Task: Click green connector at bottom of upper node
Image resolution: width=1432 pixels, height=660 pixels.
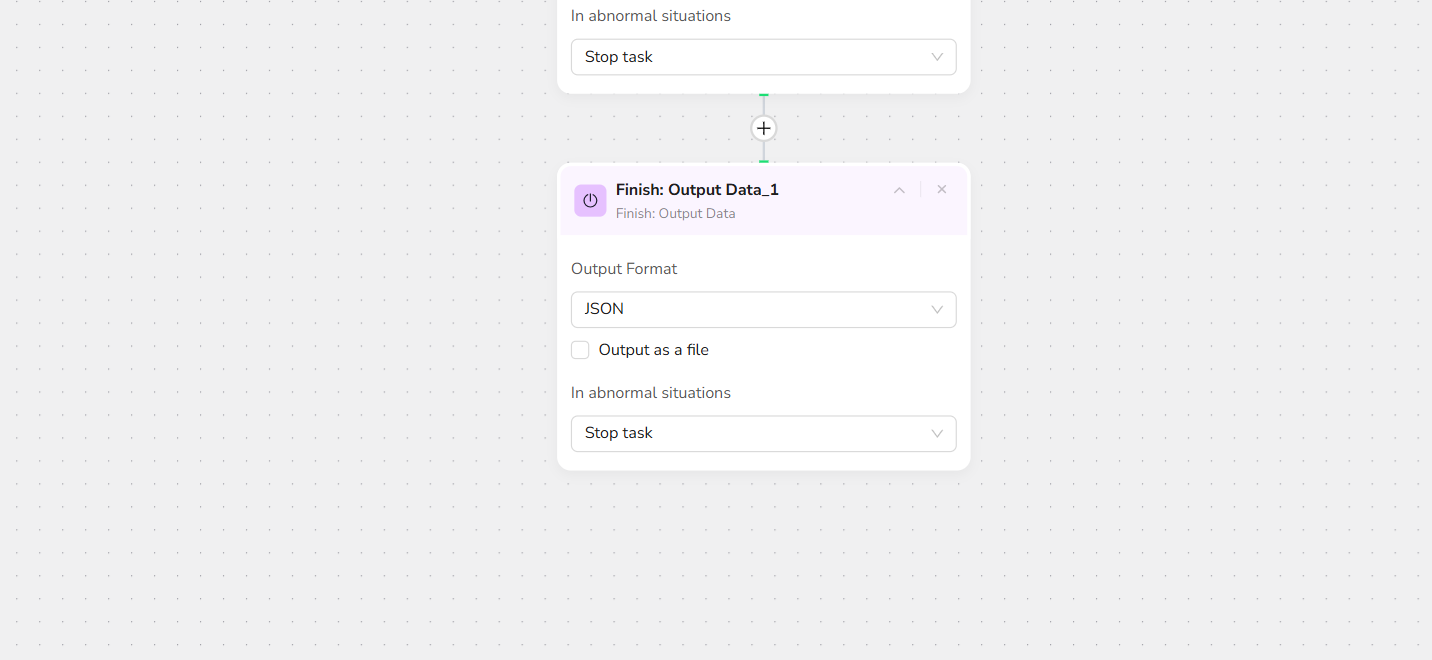Action: click(x=764, y=95)
